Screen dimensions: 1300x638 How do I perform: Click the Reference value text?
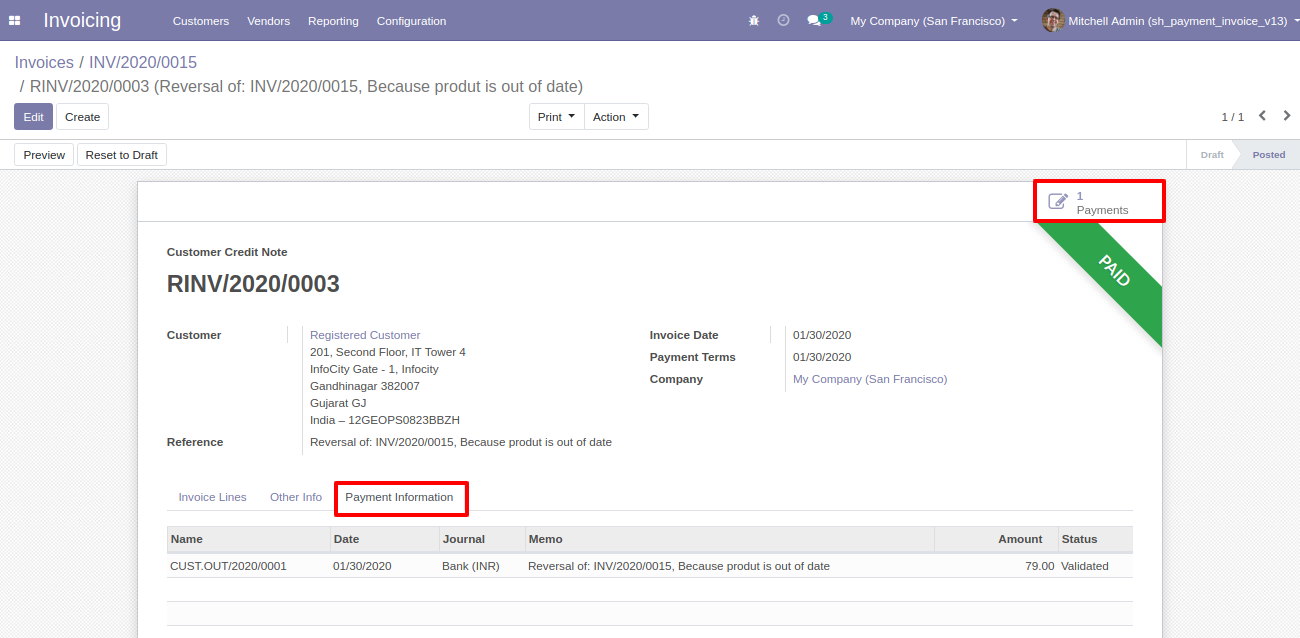point(461,442)
